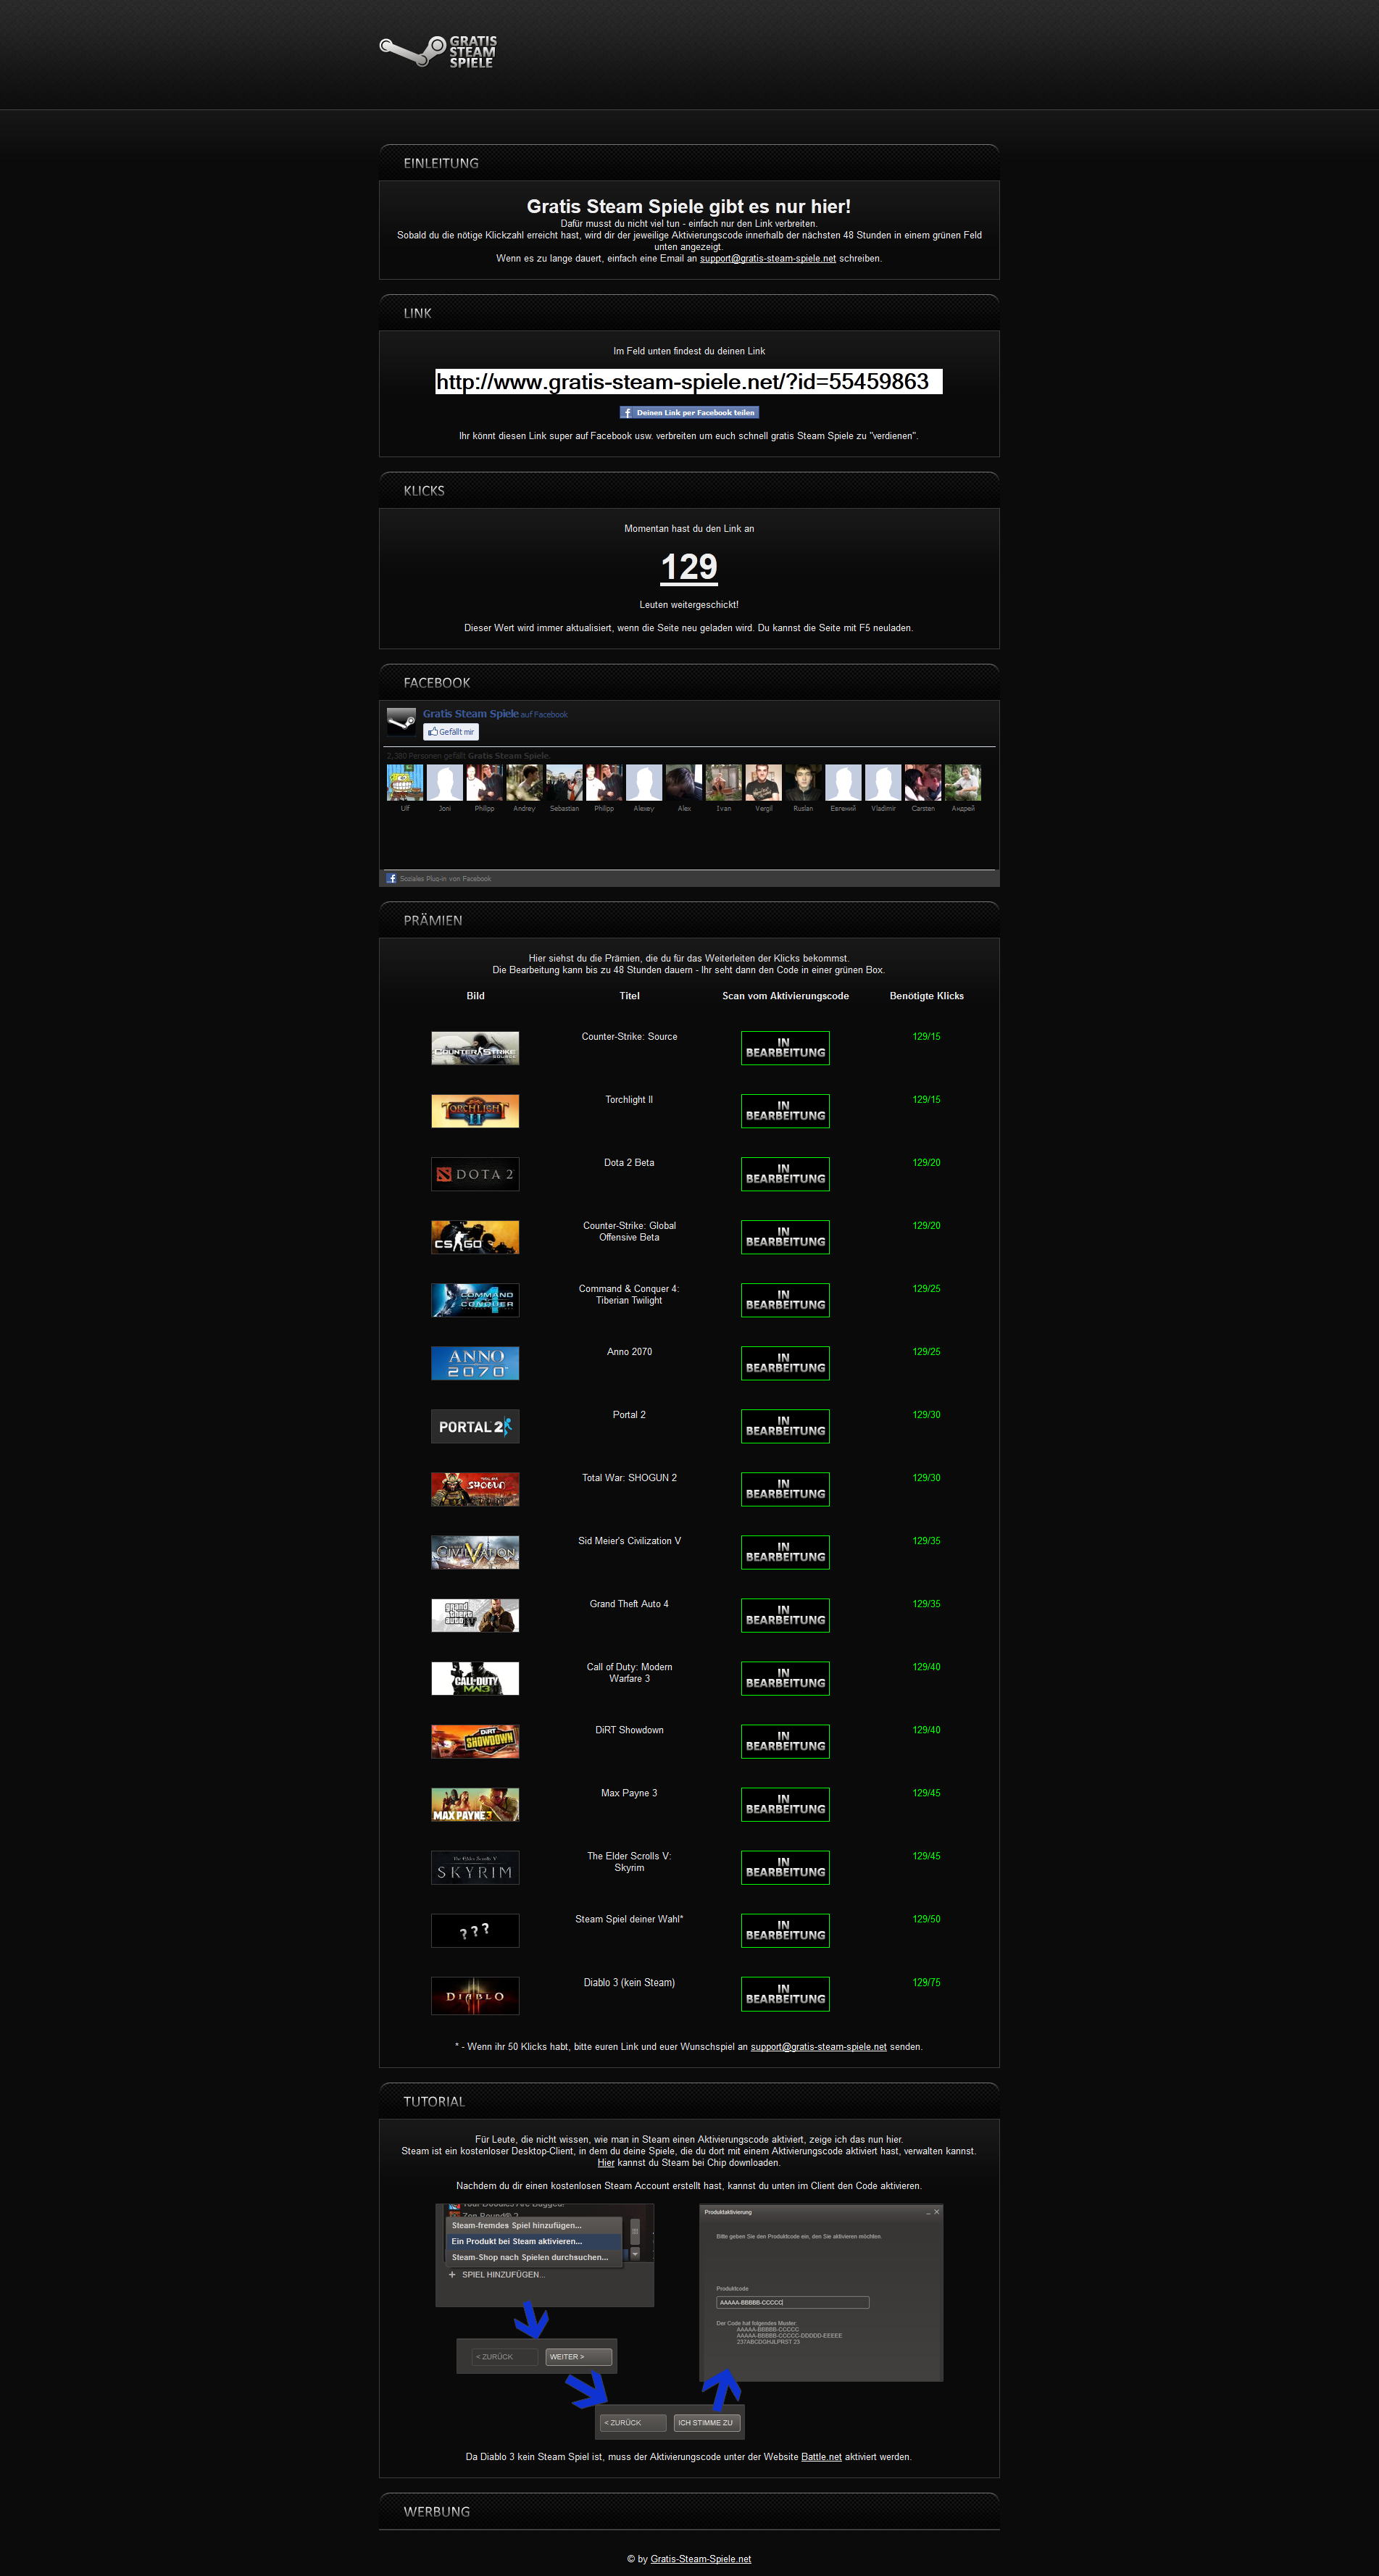The width and height of the screenshot is (1379, 2576).
Task: Open Vladimir's Facebook profile picture
Action: (883, 783)
